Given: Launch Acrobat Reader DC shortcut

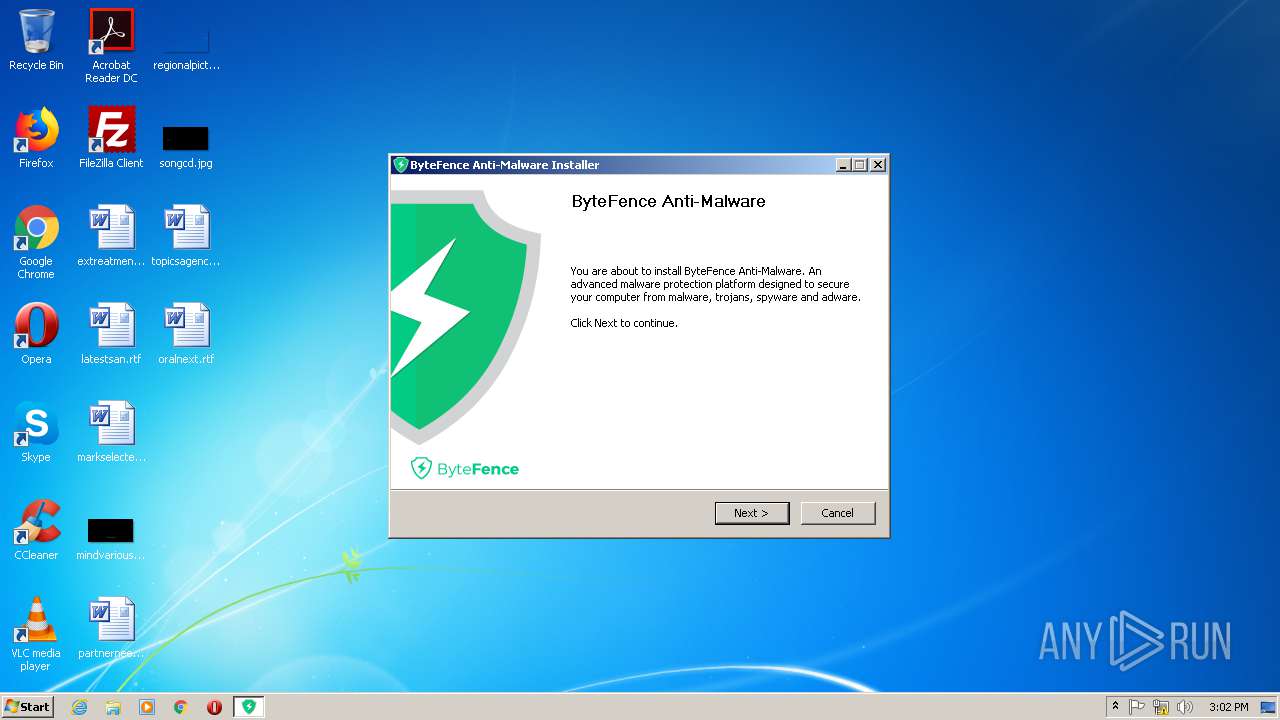Looking at the screenshot, I should pyautogui.click(x=111, y=45).
